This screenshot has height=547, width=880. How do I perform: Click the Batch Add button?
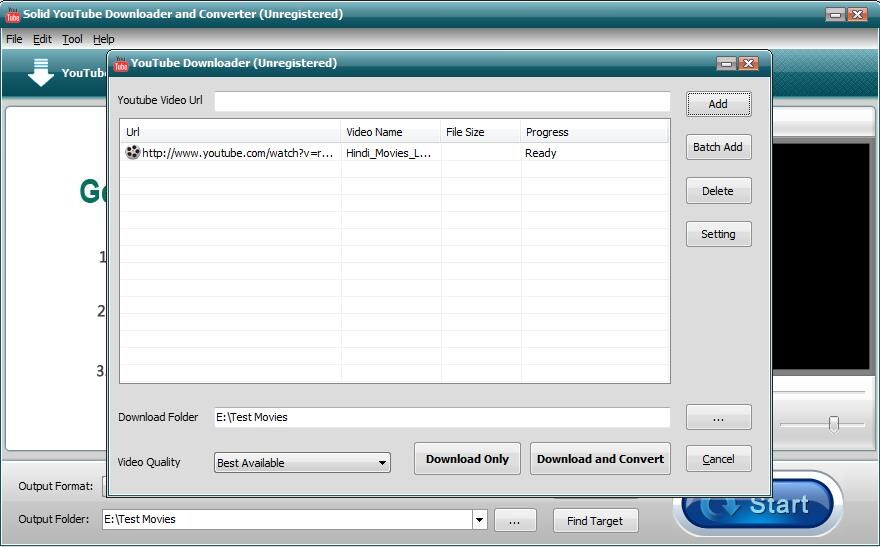pyautogui.click(x=718, y=147)
